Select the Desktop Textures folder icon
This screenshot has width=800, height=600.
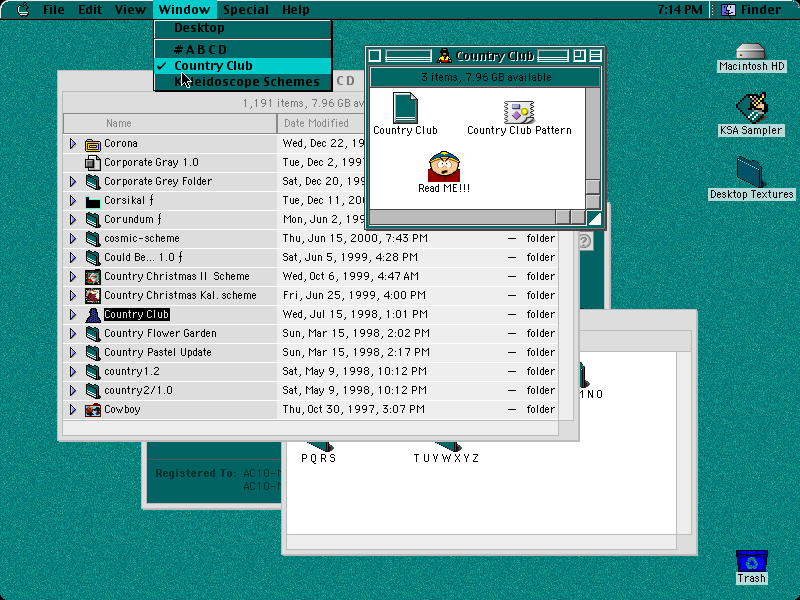[749, 172]
